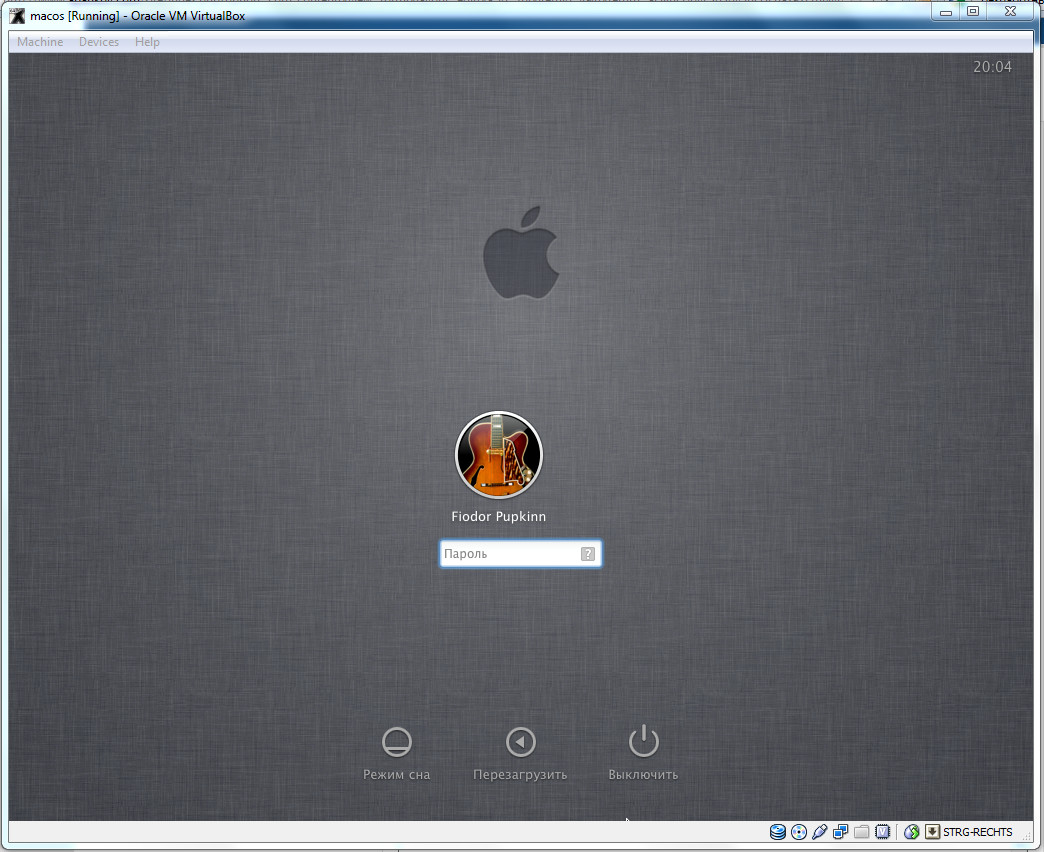Click the hard disk activity status icon
Viewport: 1044px width, 852px height.
point(777,832)
